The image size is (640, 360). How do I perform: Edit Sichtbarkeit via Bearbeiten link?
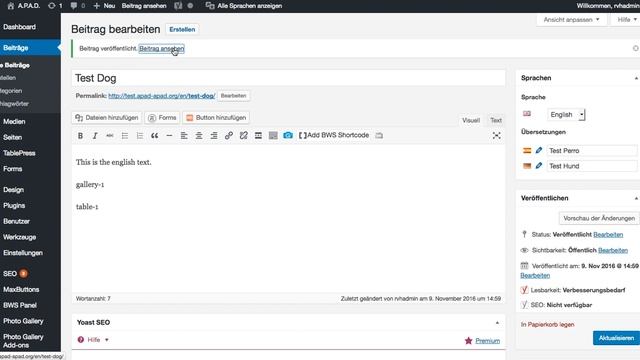[x=613, y=250]
